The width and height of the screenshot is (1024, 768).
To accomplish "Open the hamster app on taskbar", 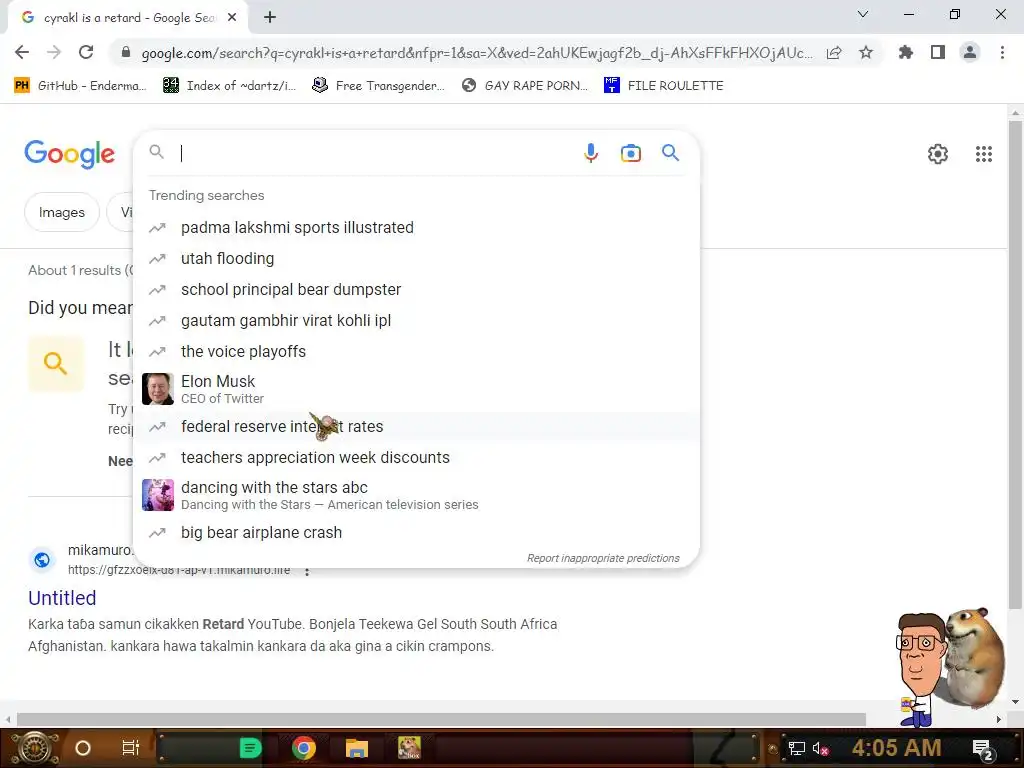I will click(409, 748).
